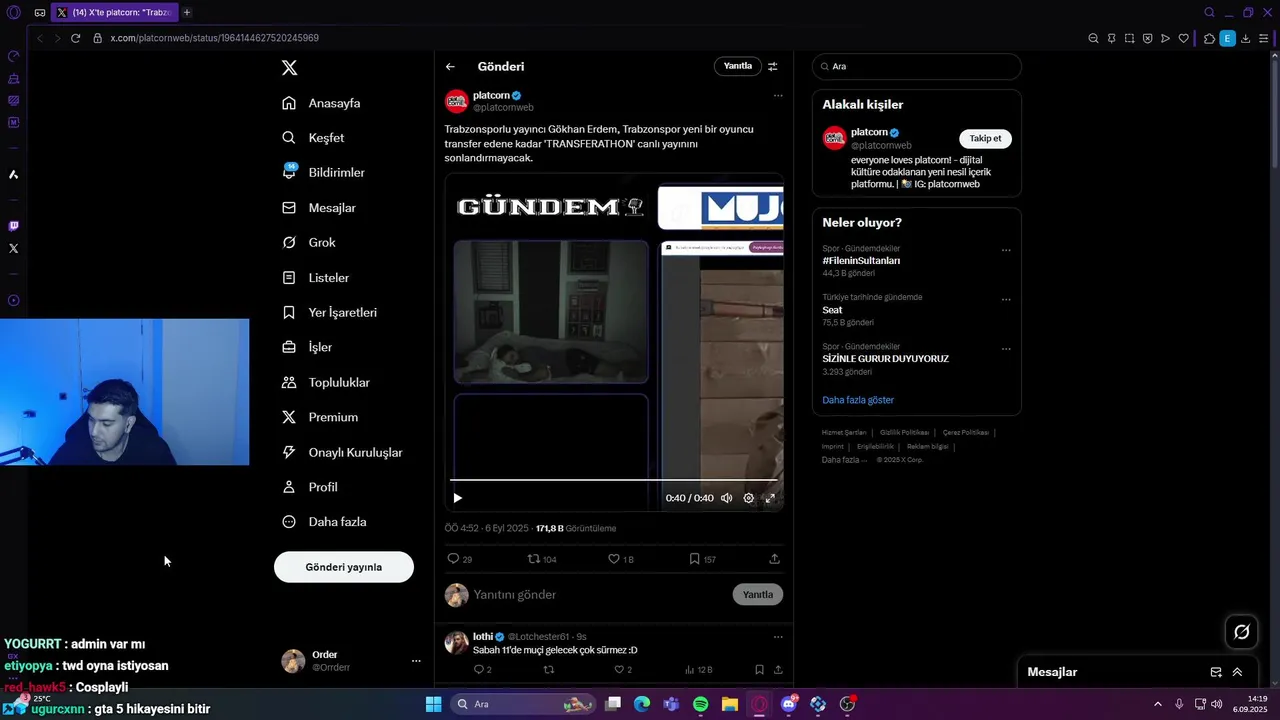Image resolution: width=1280 pixels, height=720 pixels.
Task: Open Discord from the taskbar
Action: point(789,704)
